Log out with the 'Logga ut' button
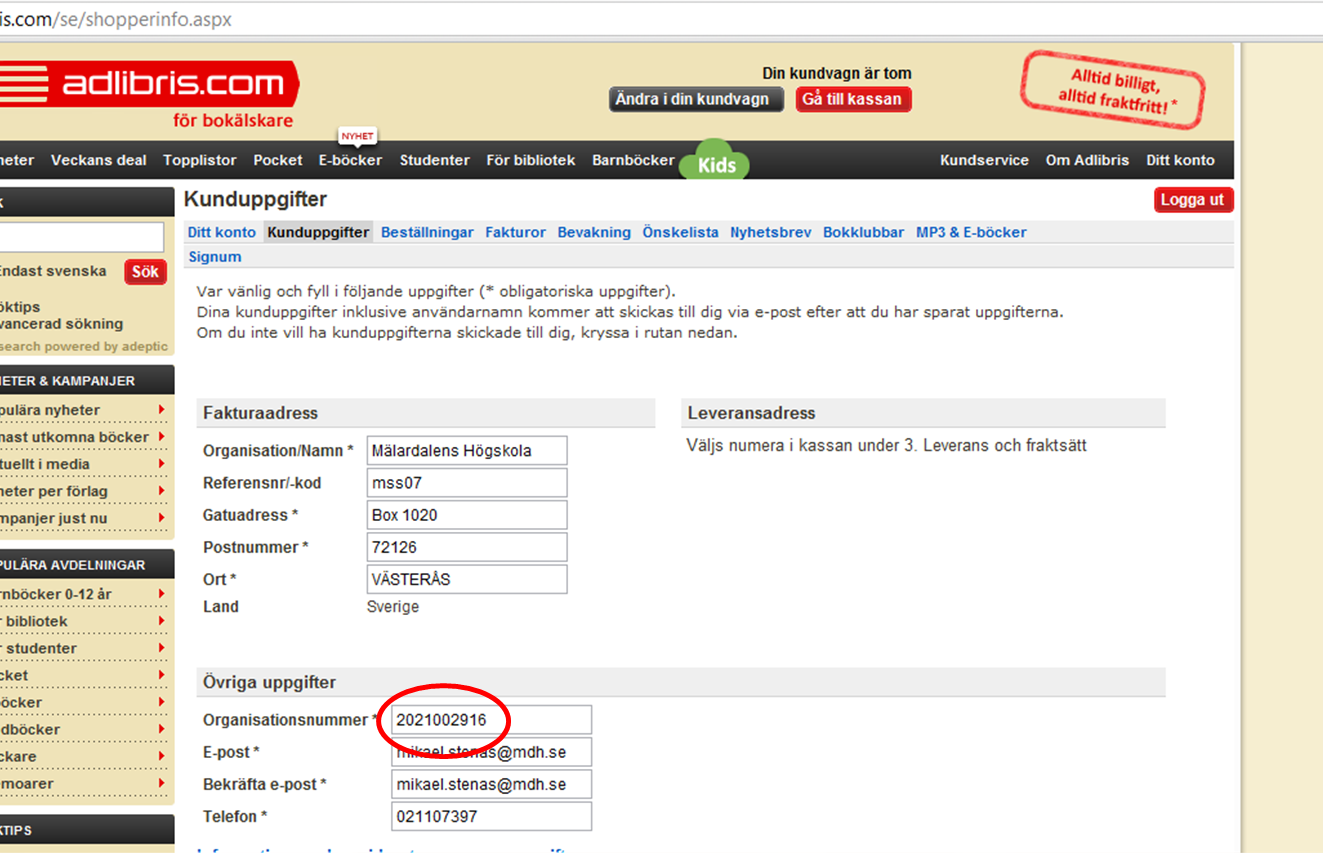Screen dimensions: 1323x853 click(x=1193, y=200)
